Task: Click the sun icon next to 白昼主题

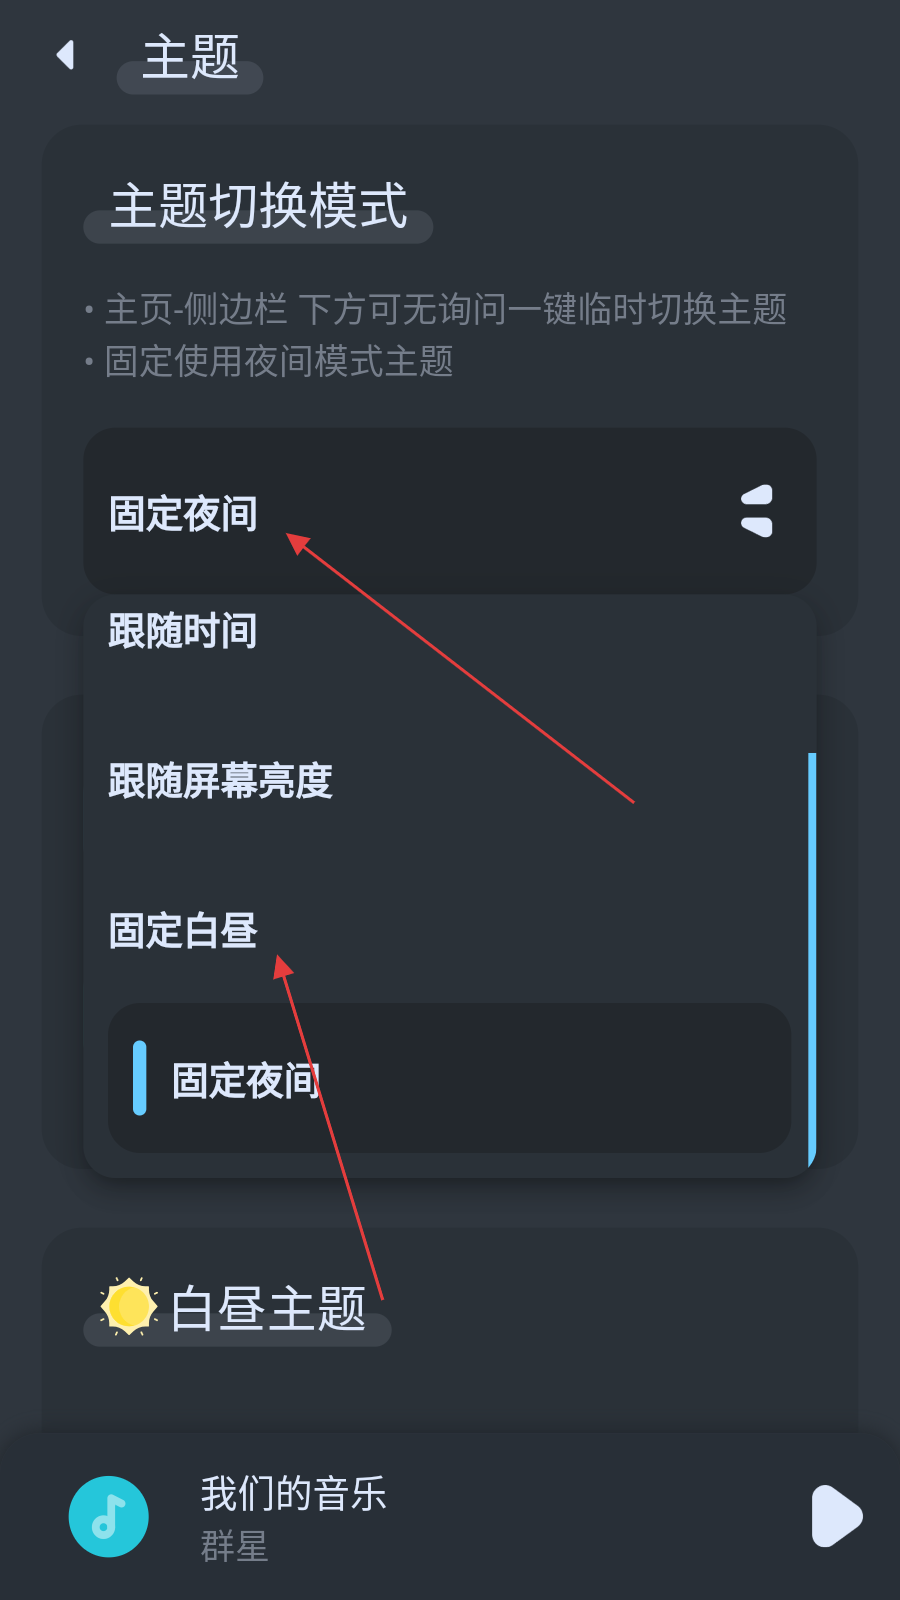Action: (129, 1306)
